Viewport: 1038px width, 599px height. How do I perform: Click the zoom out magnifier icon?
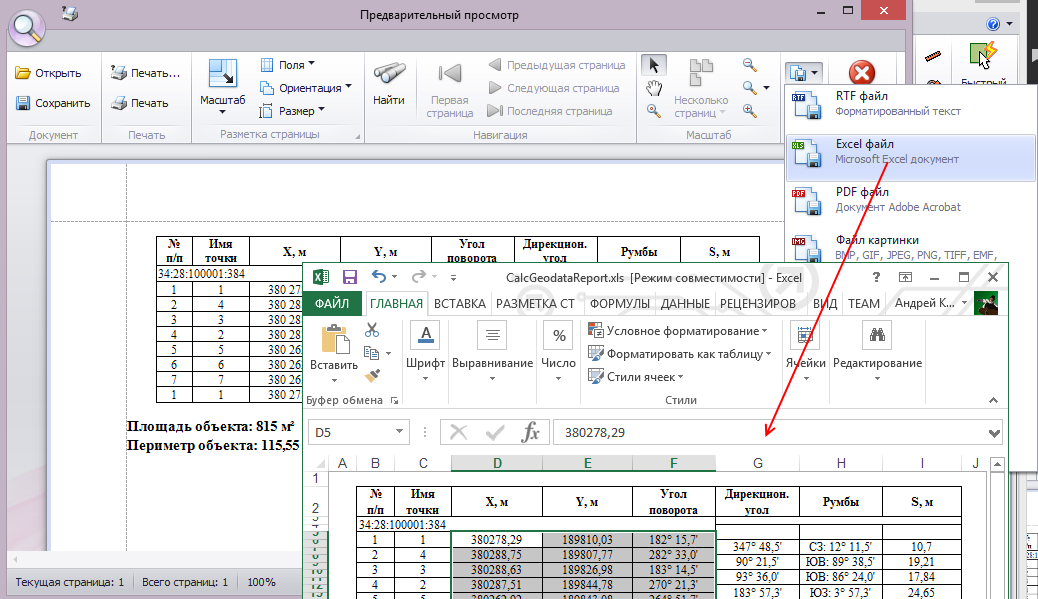750,65
